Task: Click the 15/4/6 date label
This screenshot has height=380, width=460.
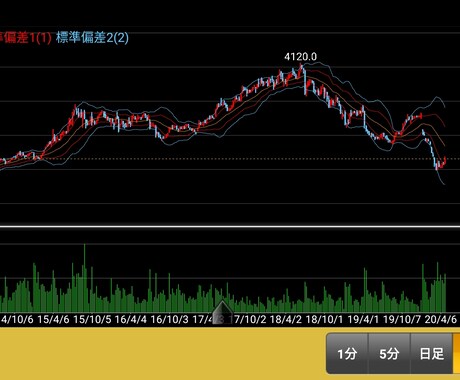Action: click(x=53, y=319)
